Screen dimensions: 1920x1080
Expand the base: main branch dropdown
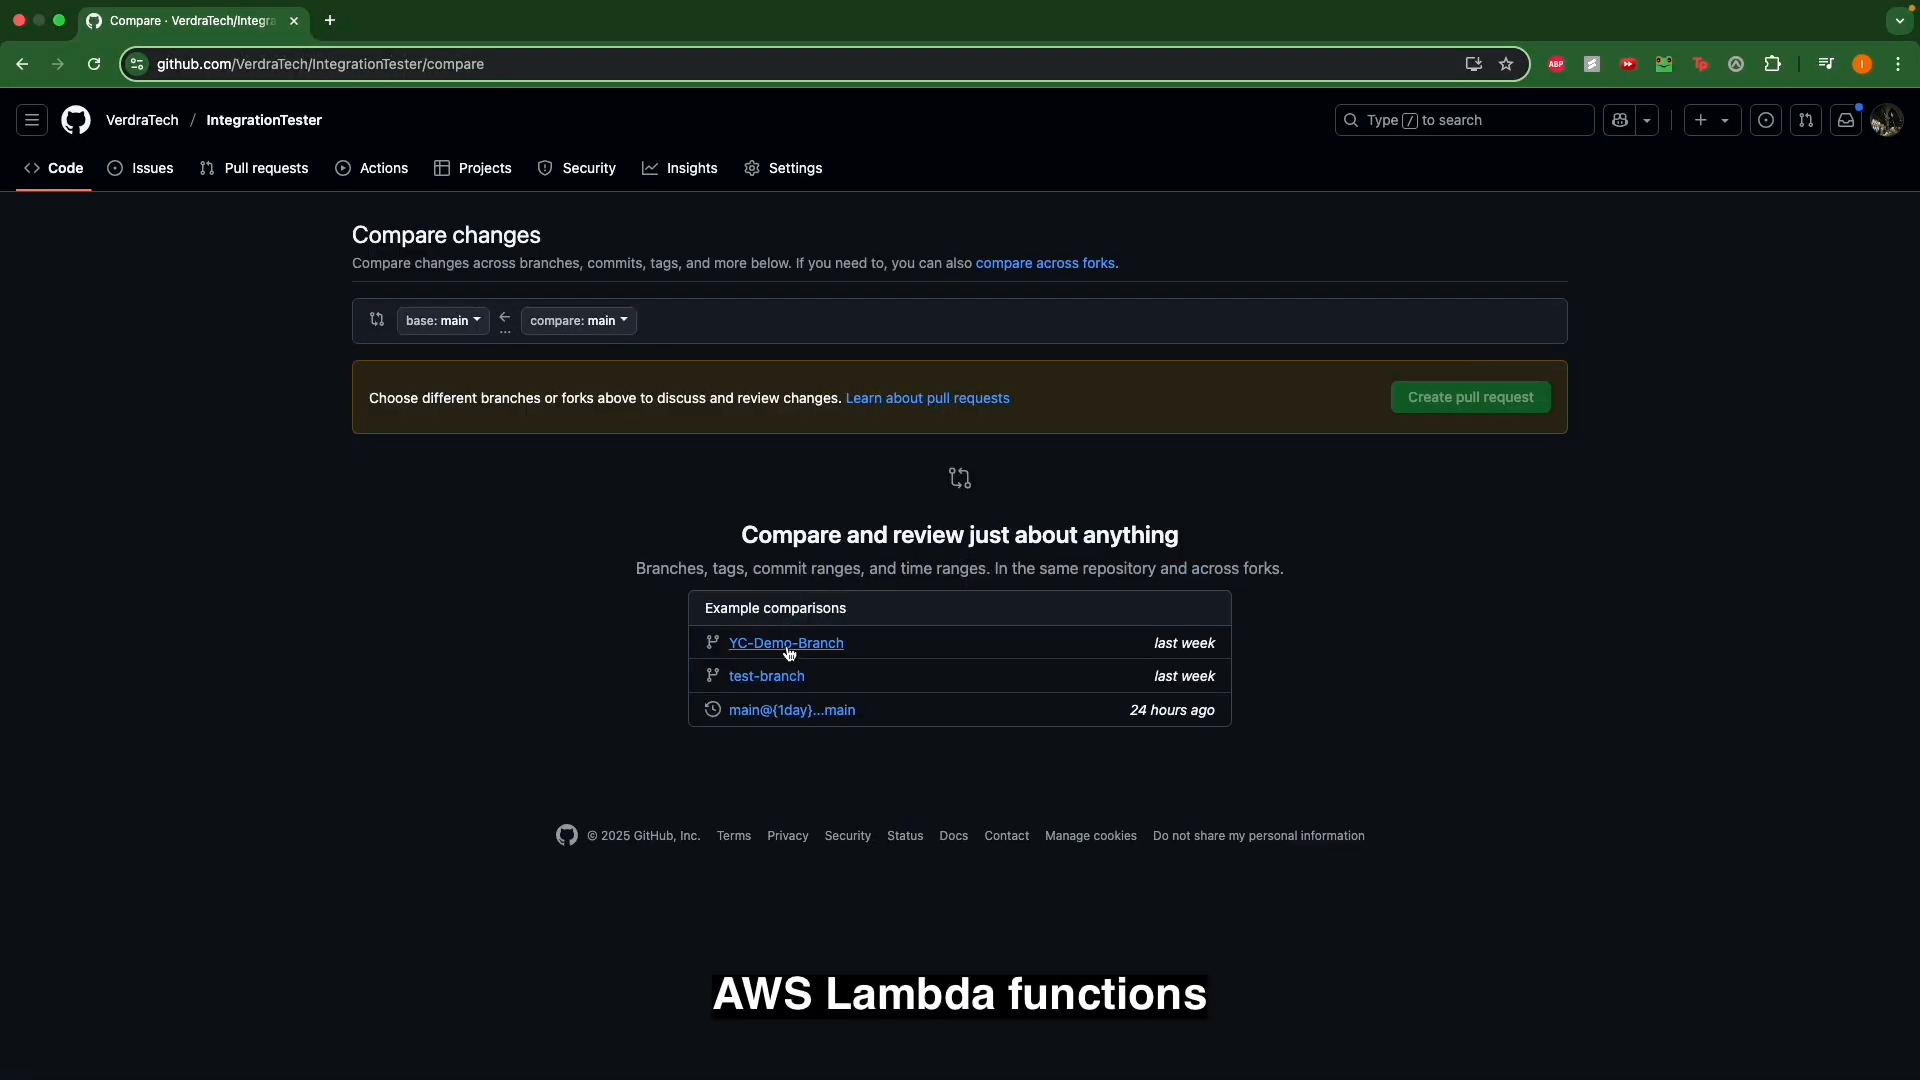(443, 321)
